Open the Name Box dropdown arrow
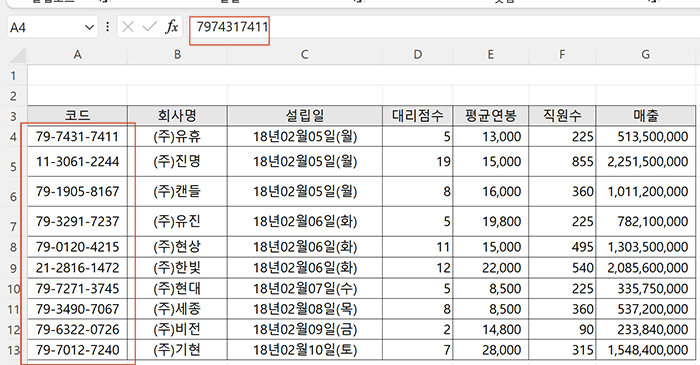The image size is (700, 365). click(89, 28)
